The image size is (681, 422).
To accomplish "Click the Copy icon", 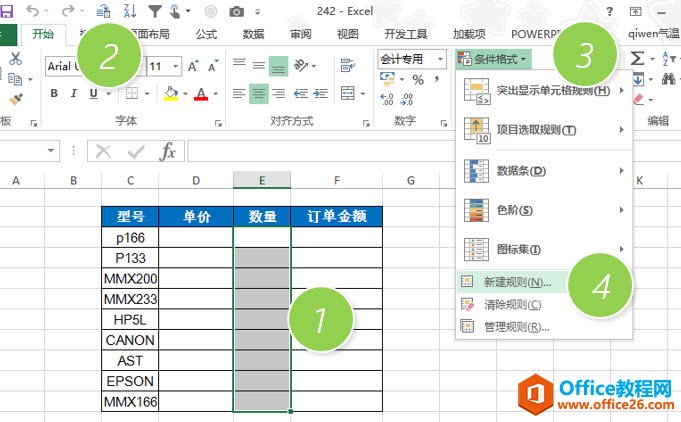I will pos(15,79).
